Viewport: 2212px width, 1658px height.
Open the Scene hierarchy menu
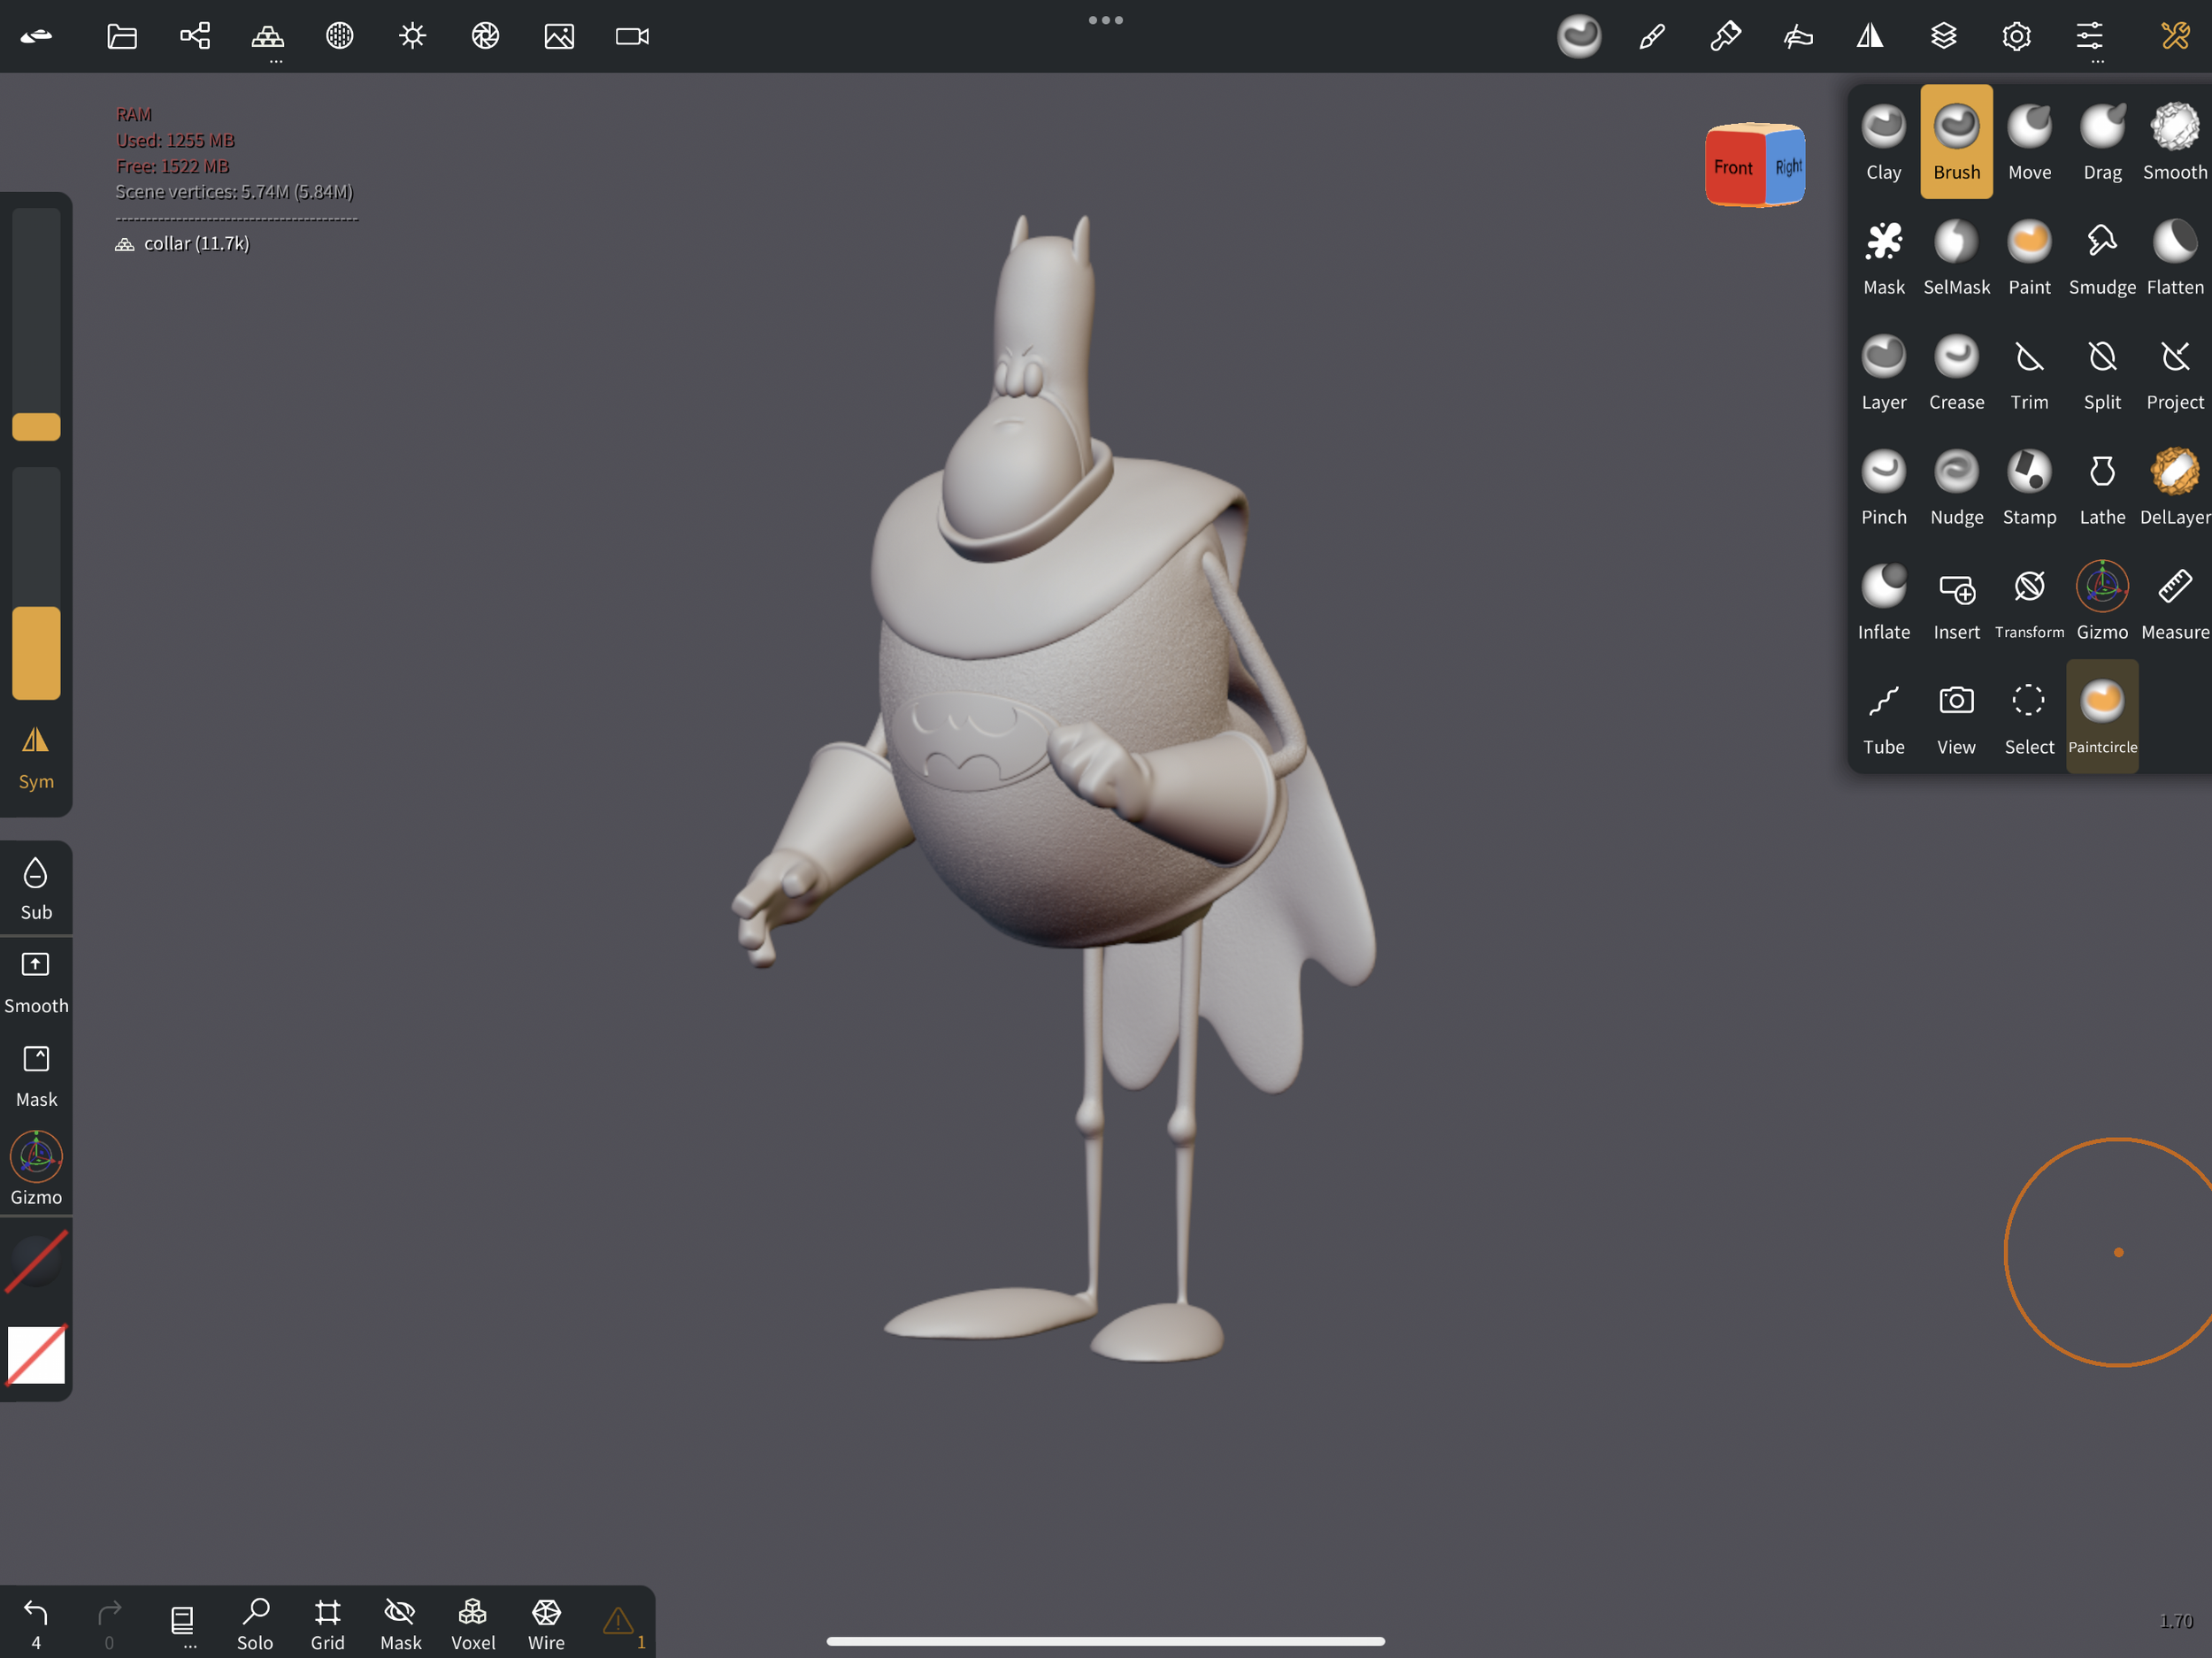(x=195, y=37)
